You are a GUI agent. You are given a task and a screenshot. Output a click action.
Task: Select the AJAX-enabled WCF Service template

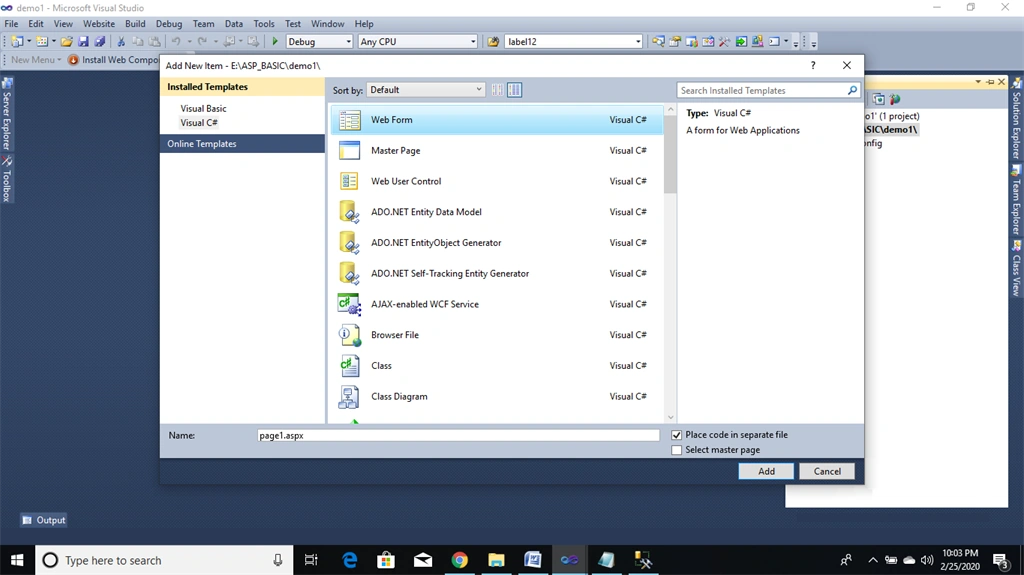[497, 304]
